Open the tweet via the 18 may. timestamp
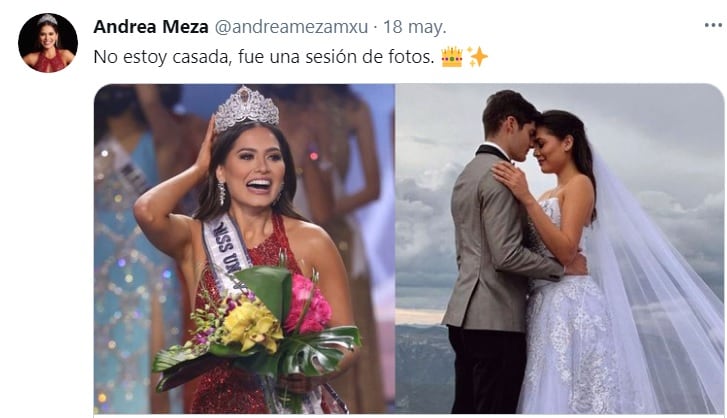 pyautogui.click(x=415, y=27)
